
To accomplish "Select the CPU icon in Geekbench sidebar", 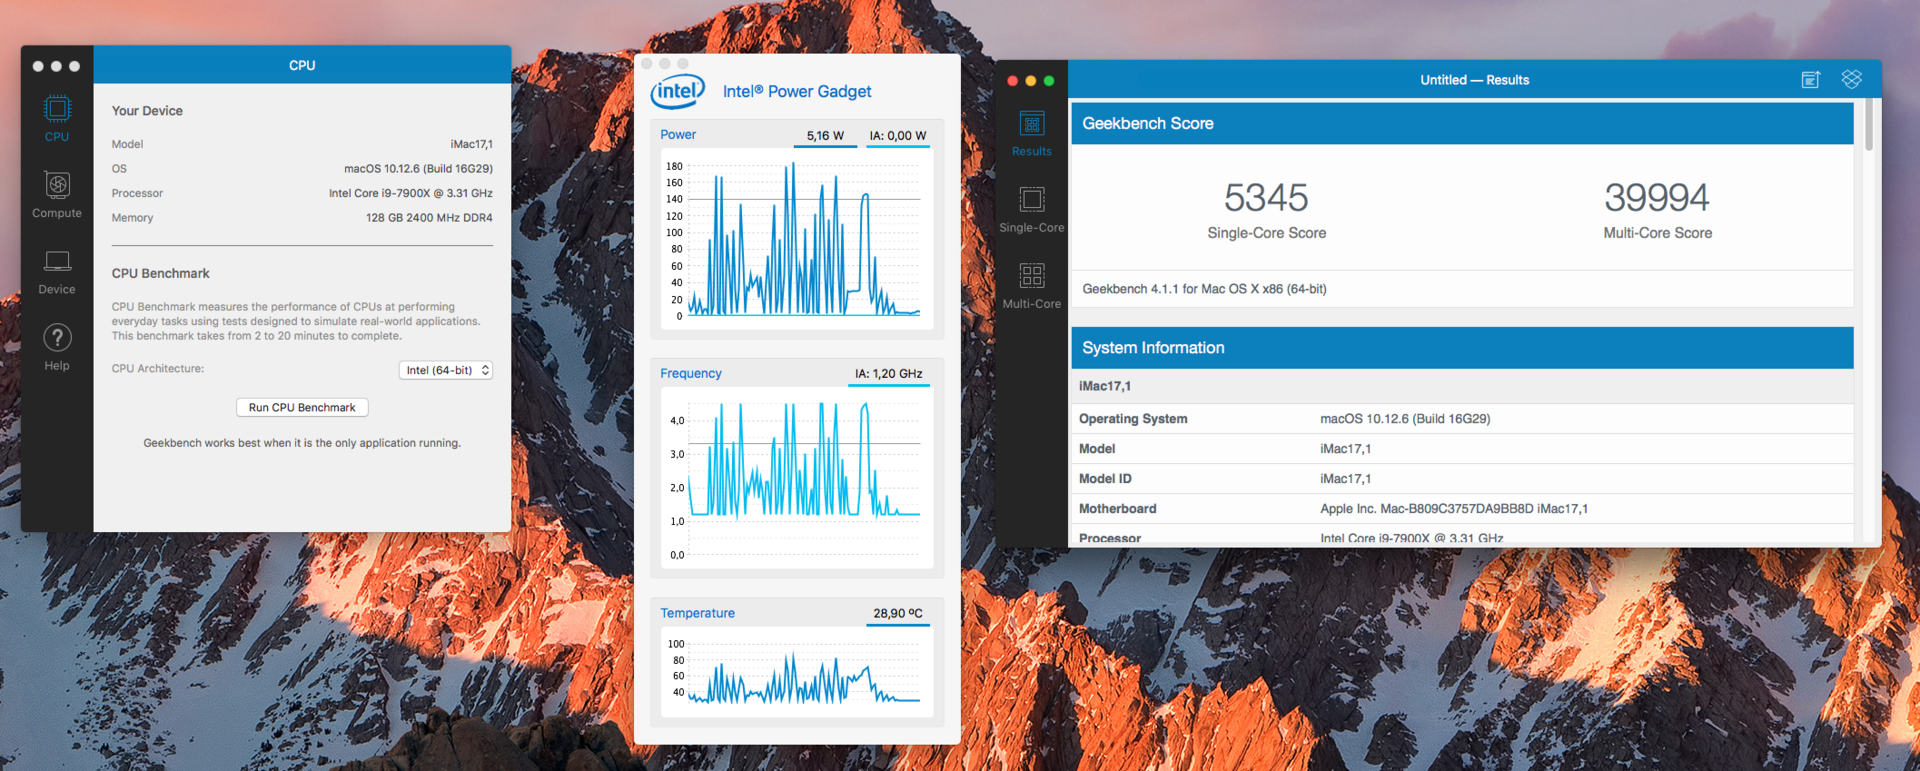I will pyautogui.click(x=57, y=109).
